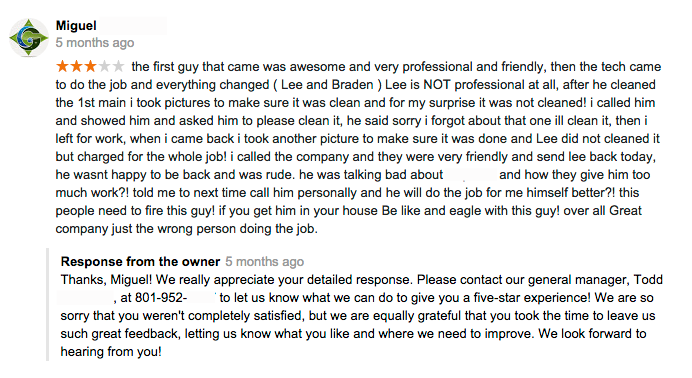This screenshot has width=692, height=378.
Task: Click the closing sentence 'company just the wrong person'
Action: pos(146,229)
